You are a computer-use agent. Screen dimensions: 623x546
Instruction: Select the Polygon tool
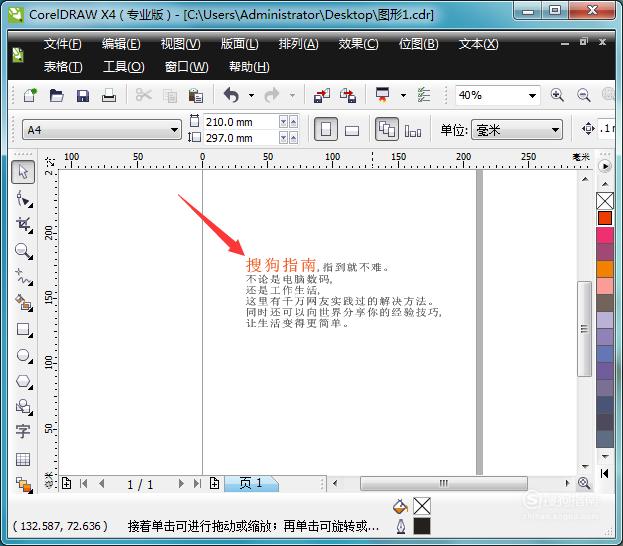click(24, 381)
